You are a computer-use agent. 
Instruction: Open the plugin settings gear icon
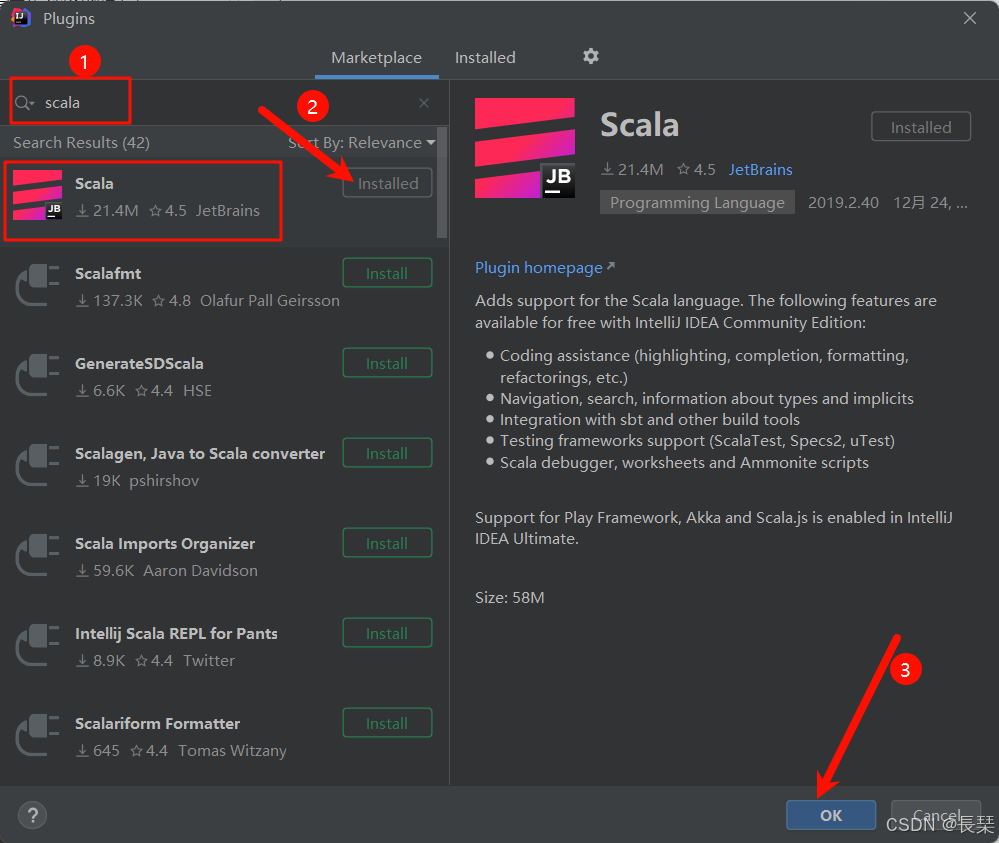click(x=591, y=56)
